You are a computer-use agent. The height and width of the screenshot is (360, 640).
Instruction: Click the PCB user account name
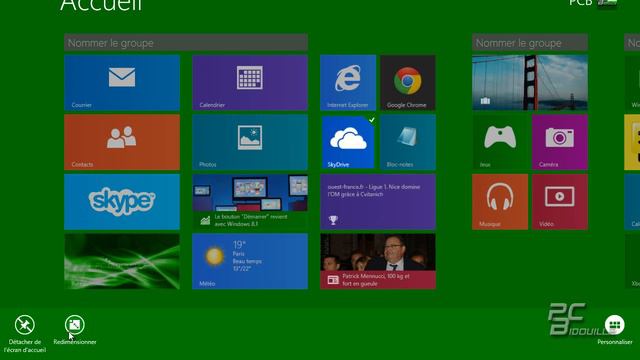[x=580, y=3]
